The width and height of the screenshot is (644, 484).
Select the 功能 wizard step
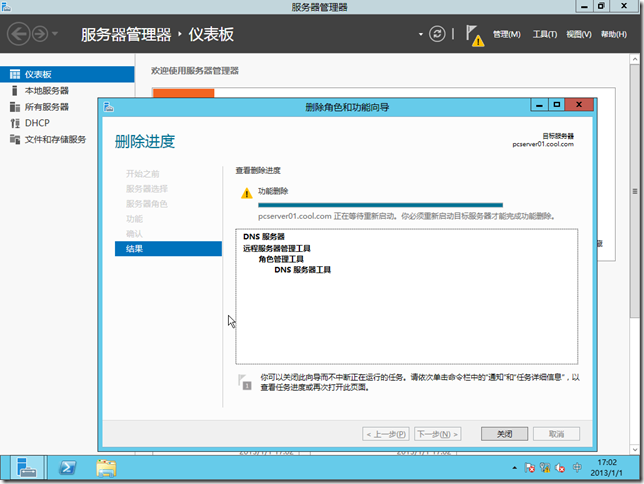point(134,219)
